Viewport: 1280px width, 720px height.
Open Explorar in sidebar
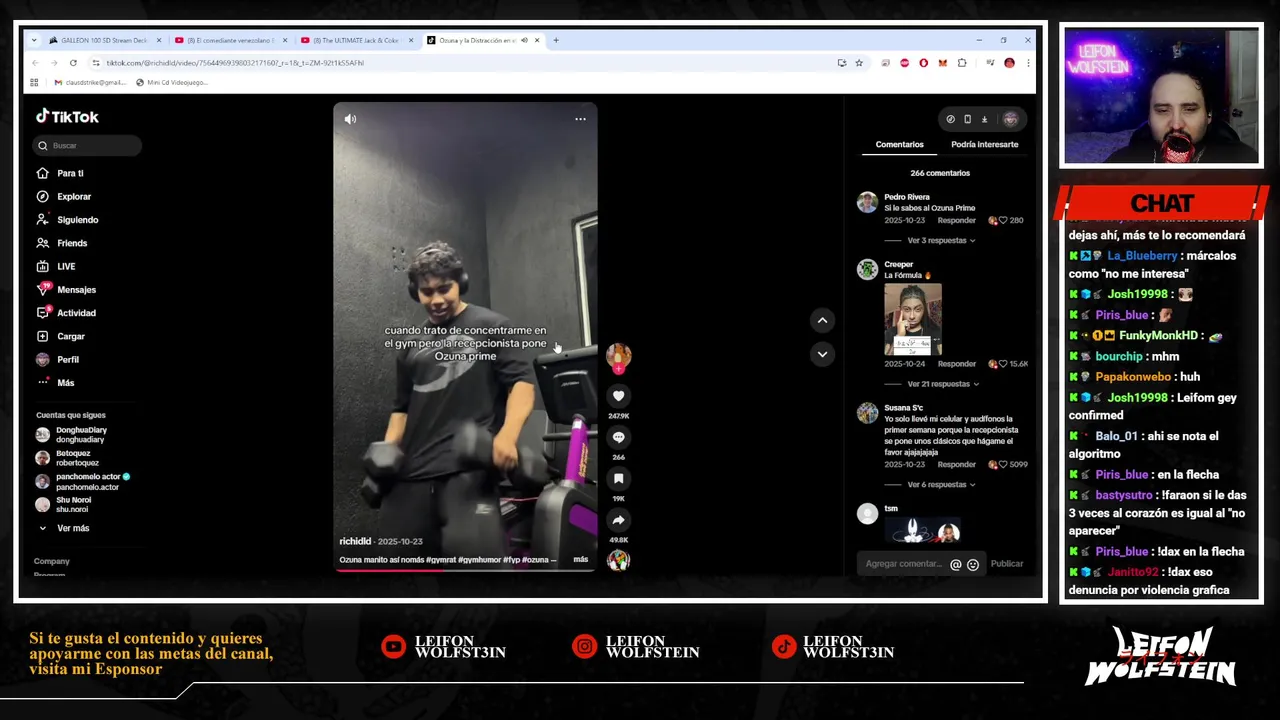coord(74,196)
